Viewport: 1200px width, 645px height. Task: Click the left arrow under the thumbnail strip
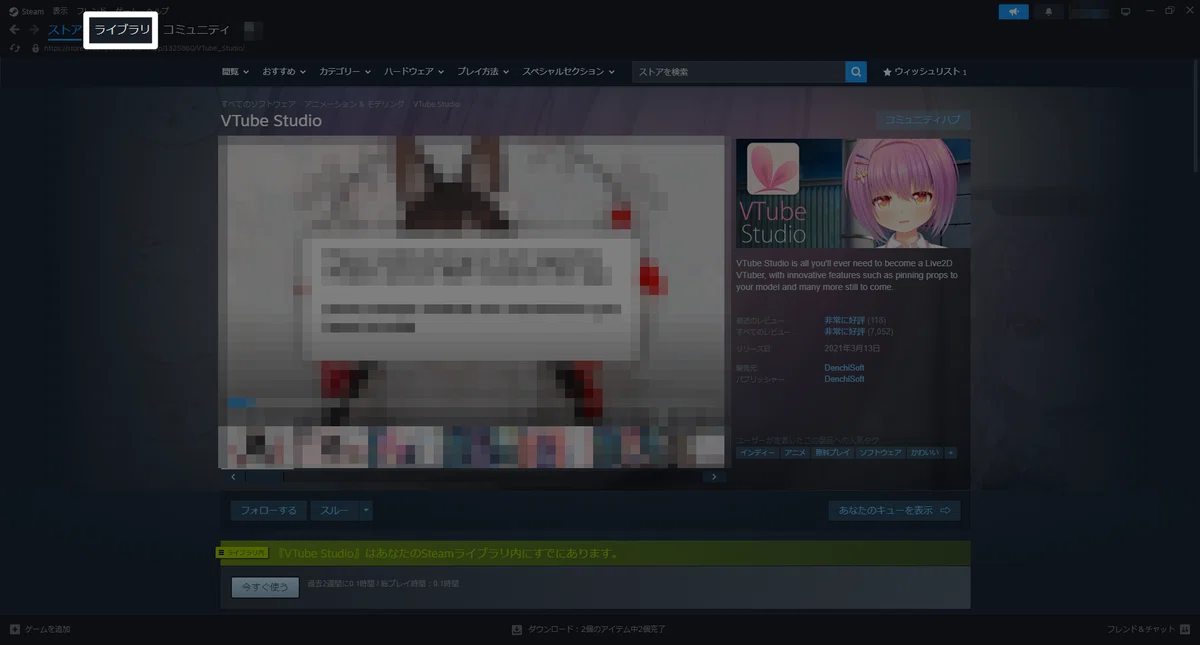click(233, 477)
